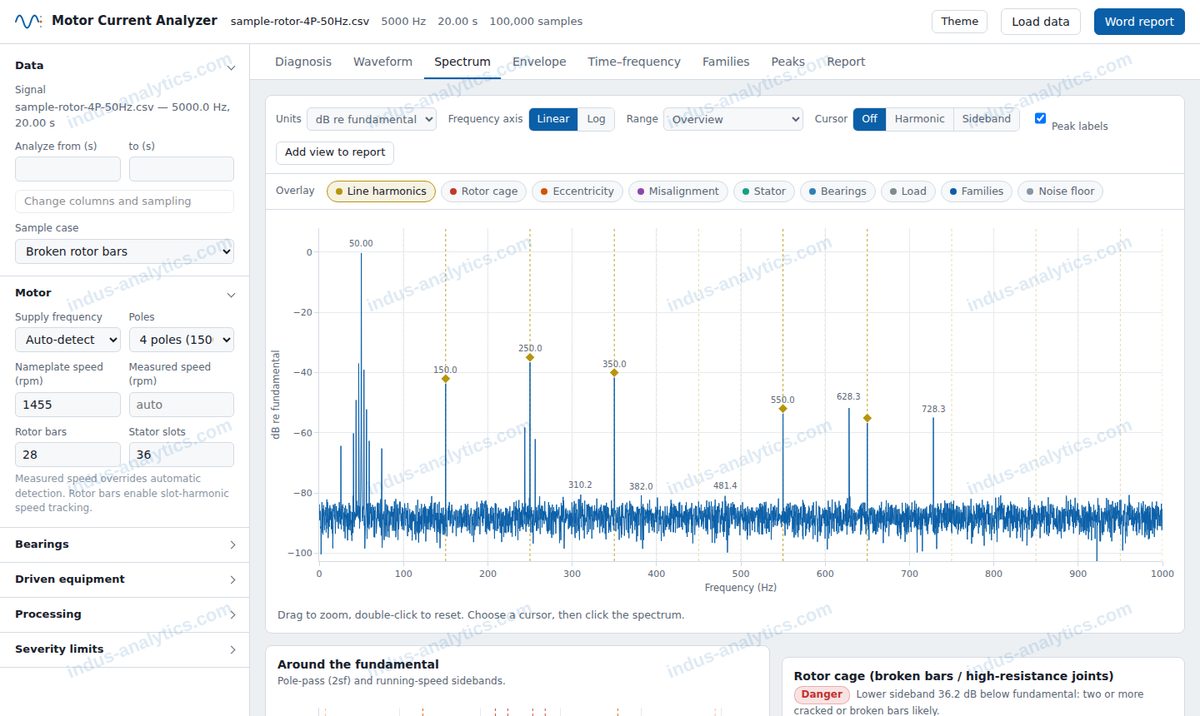
Task: Enable the Rotor cage overlay
Action: (x=483, y=191)
